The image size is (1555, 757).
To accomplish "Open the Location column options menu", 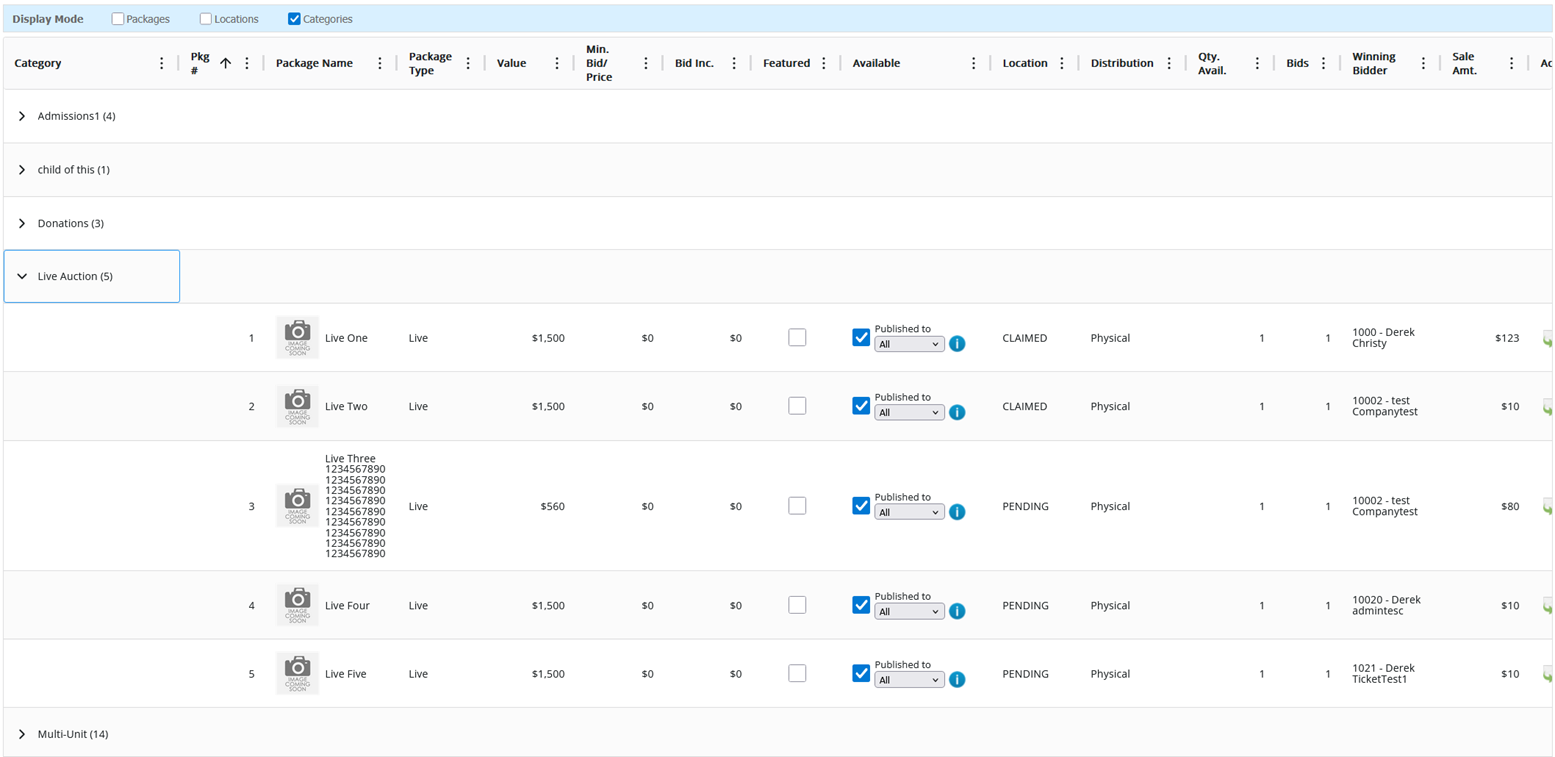I will pos(1062,63).
